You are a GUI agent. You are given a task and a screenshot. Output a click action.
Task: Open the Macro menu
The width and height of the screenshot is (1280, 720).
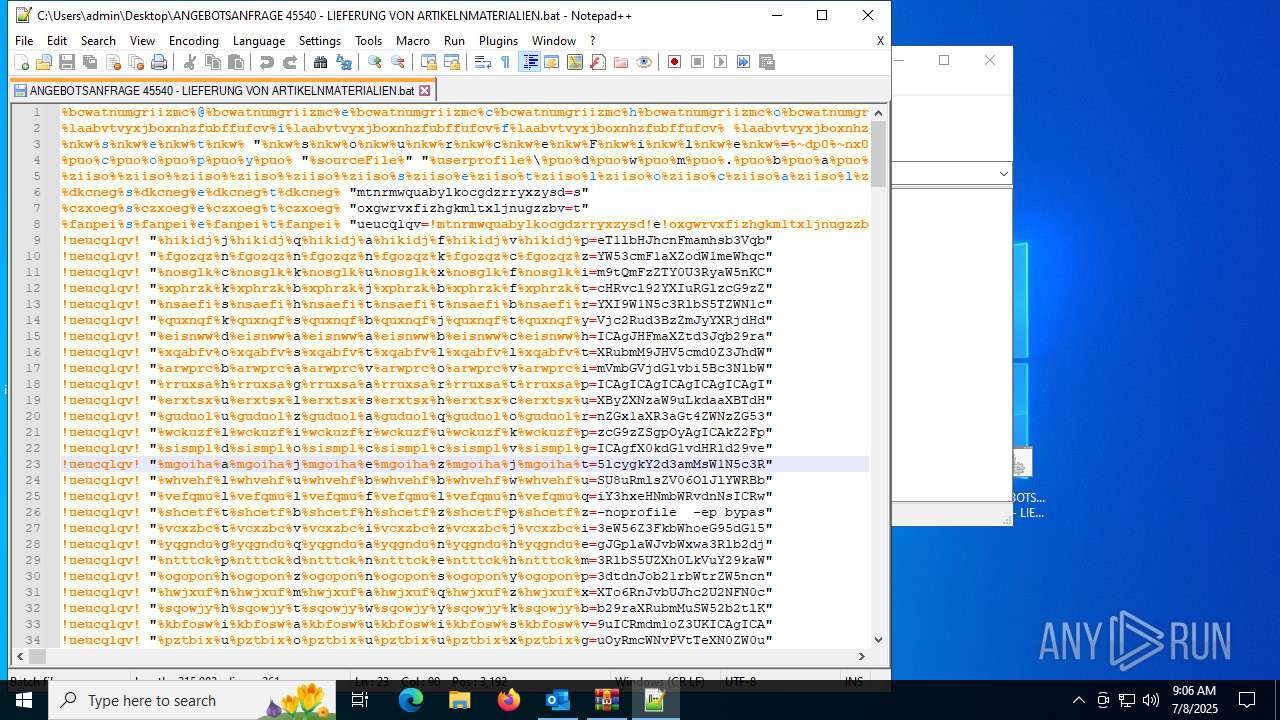413,41
